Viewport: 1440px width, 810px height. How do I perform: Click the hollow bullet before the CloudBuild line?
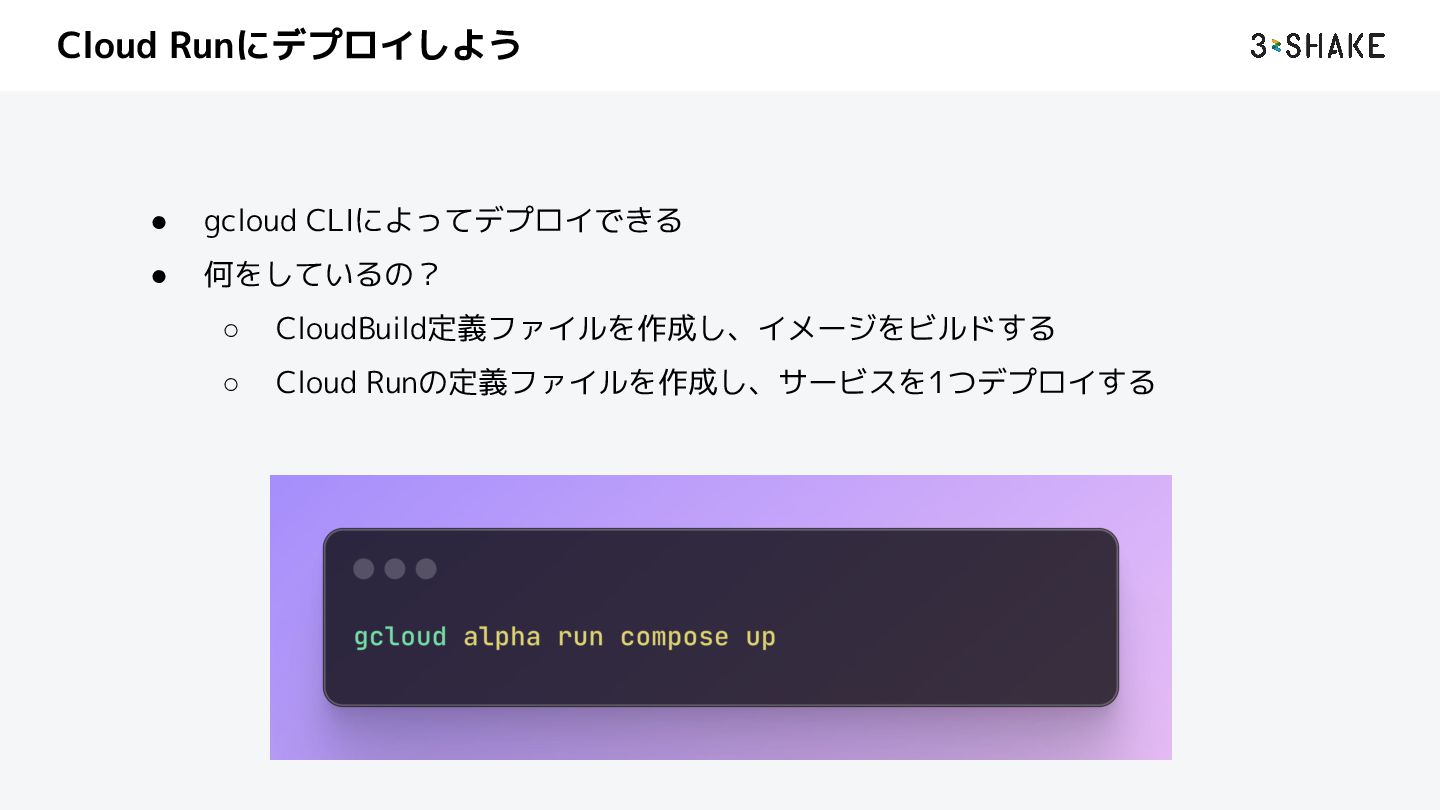(231, 328)
